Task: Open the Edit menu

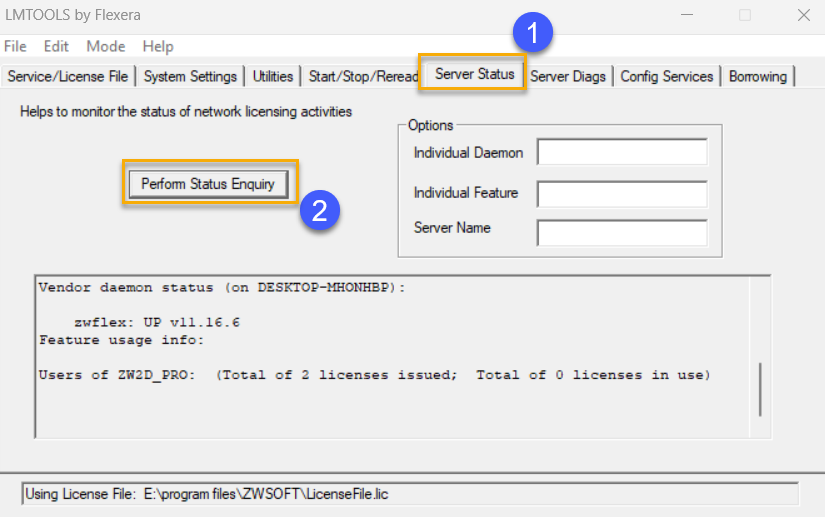Action: 56,46
